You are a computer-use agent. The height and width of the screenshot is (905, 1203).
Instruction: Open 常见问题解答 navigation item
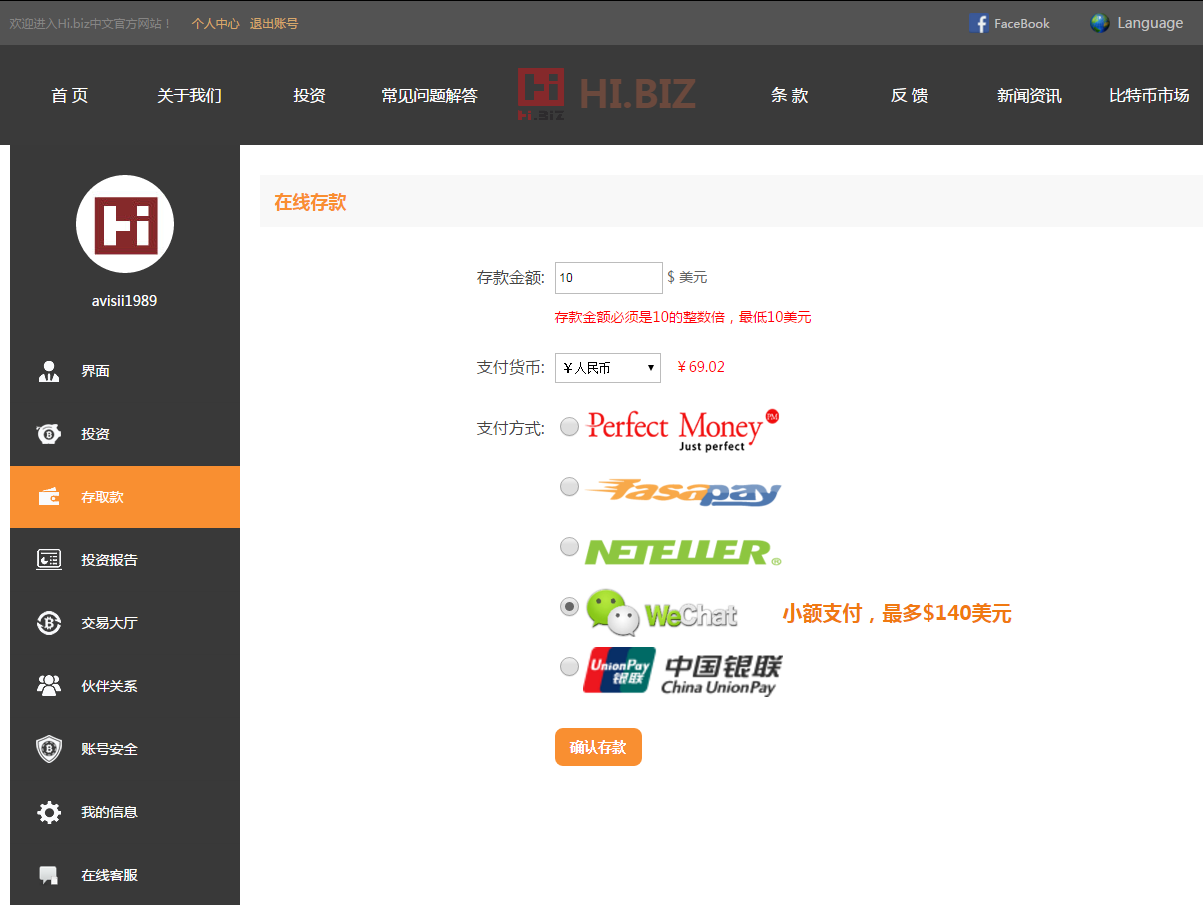coord(429,95)
